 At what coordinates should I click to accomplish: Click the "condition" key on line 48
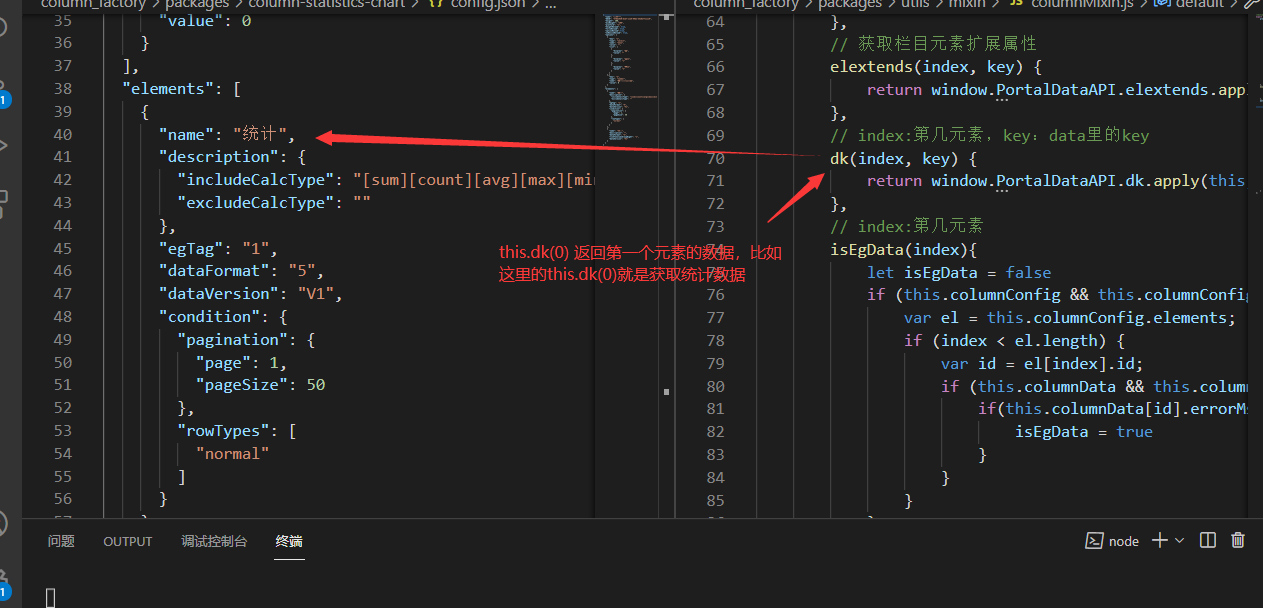pyautogui.click(x=209, y=317)
